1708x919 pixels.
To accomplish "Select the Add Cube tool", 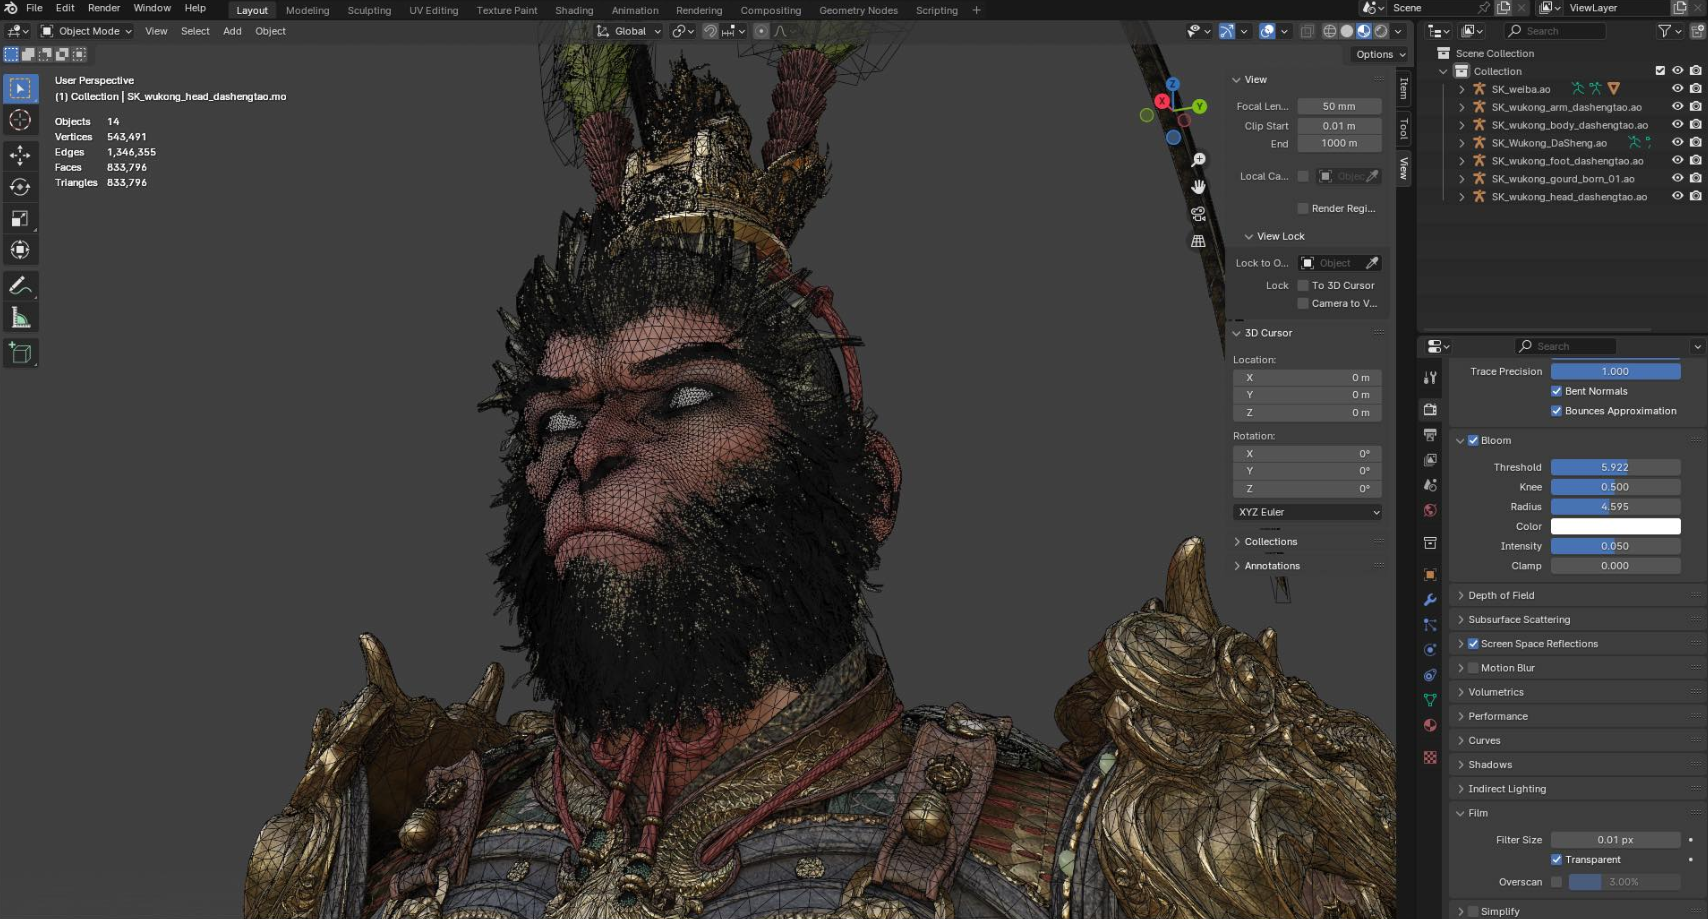I will [x=20, y=352].
